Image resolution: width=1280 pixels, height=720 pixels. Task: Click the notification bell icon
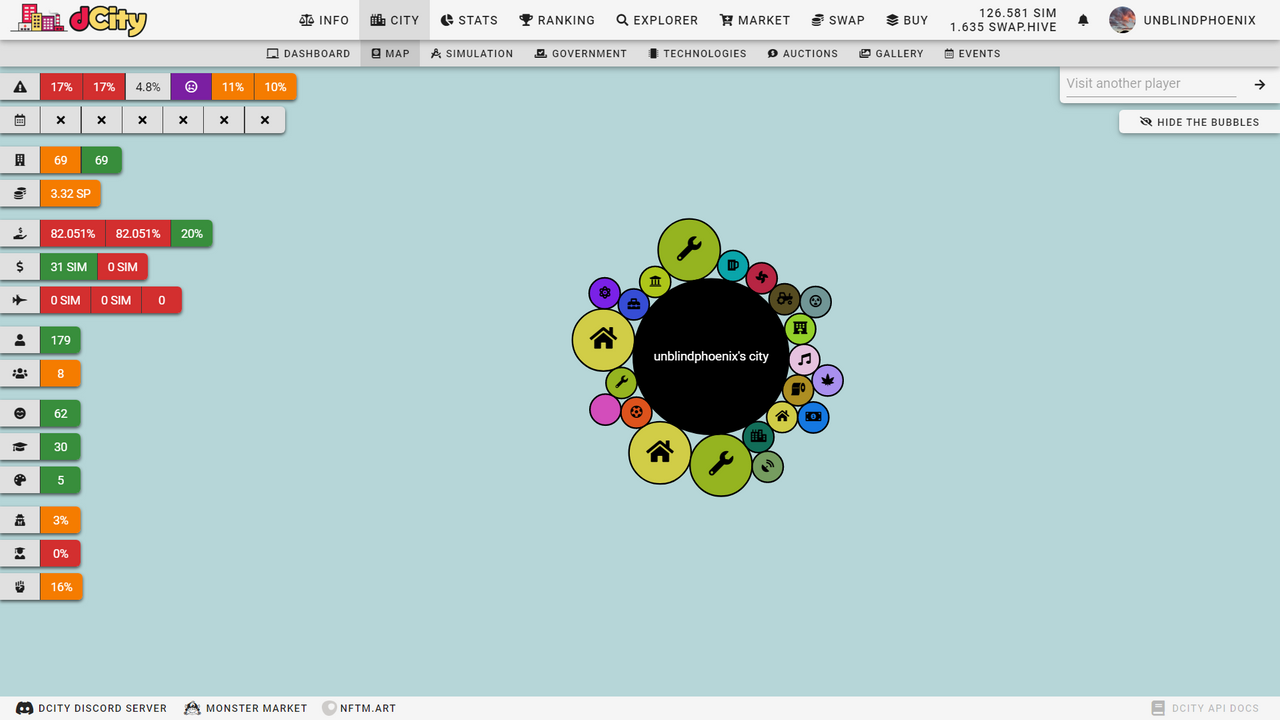click(1083, 20)
